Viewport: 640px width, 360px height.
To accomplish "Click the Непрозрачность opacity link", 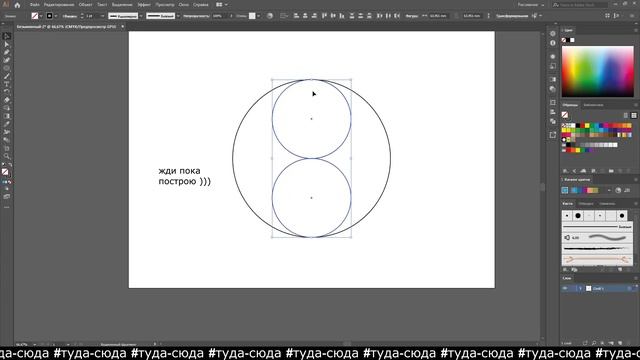I will pos(196,16).
